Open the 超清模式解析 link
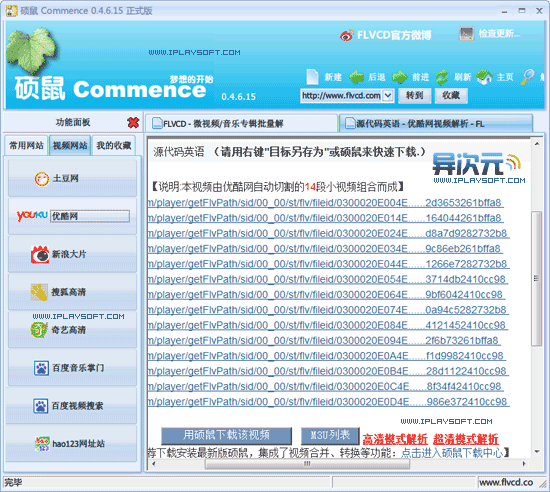550x492 pixels. (x=465, y=439)
